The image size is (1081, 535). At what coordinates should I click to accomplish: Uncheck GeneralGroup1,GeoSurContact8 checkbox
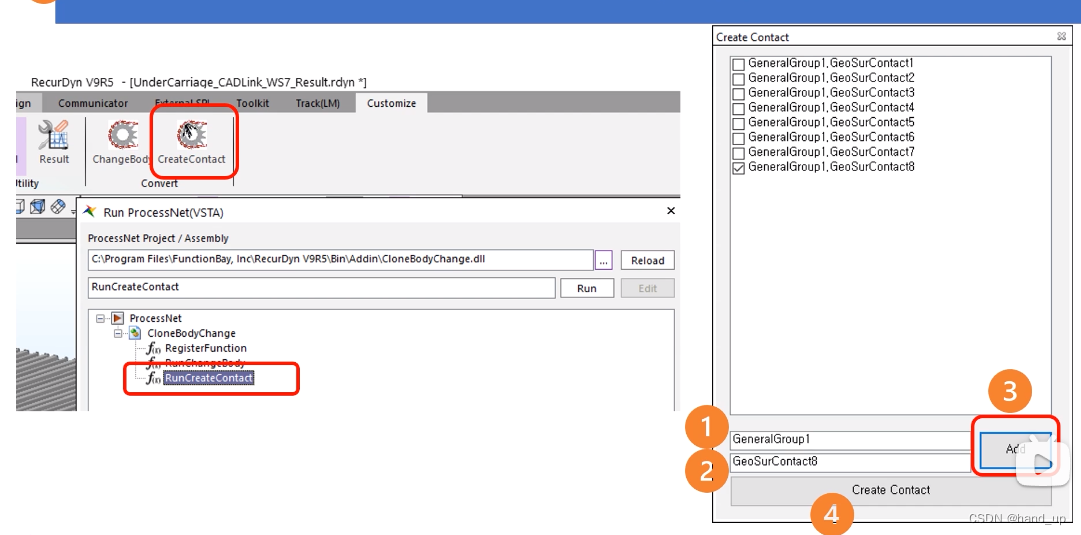pyautogui.click(x=738, y=168)
